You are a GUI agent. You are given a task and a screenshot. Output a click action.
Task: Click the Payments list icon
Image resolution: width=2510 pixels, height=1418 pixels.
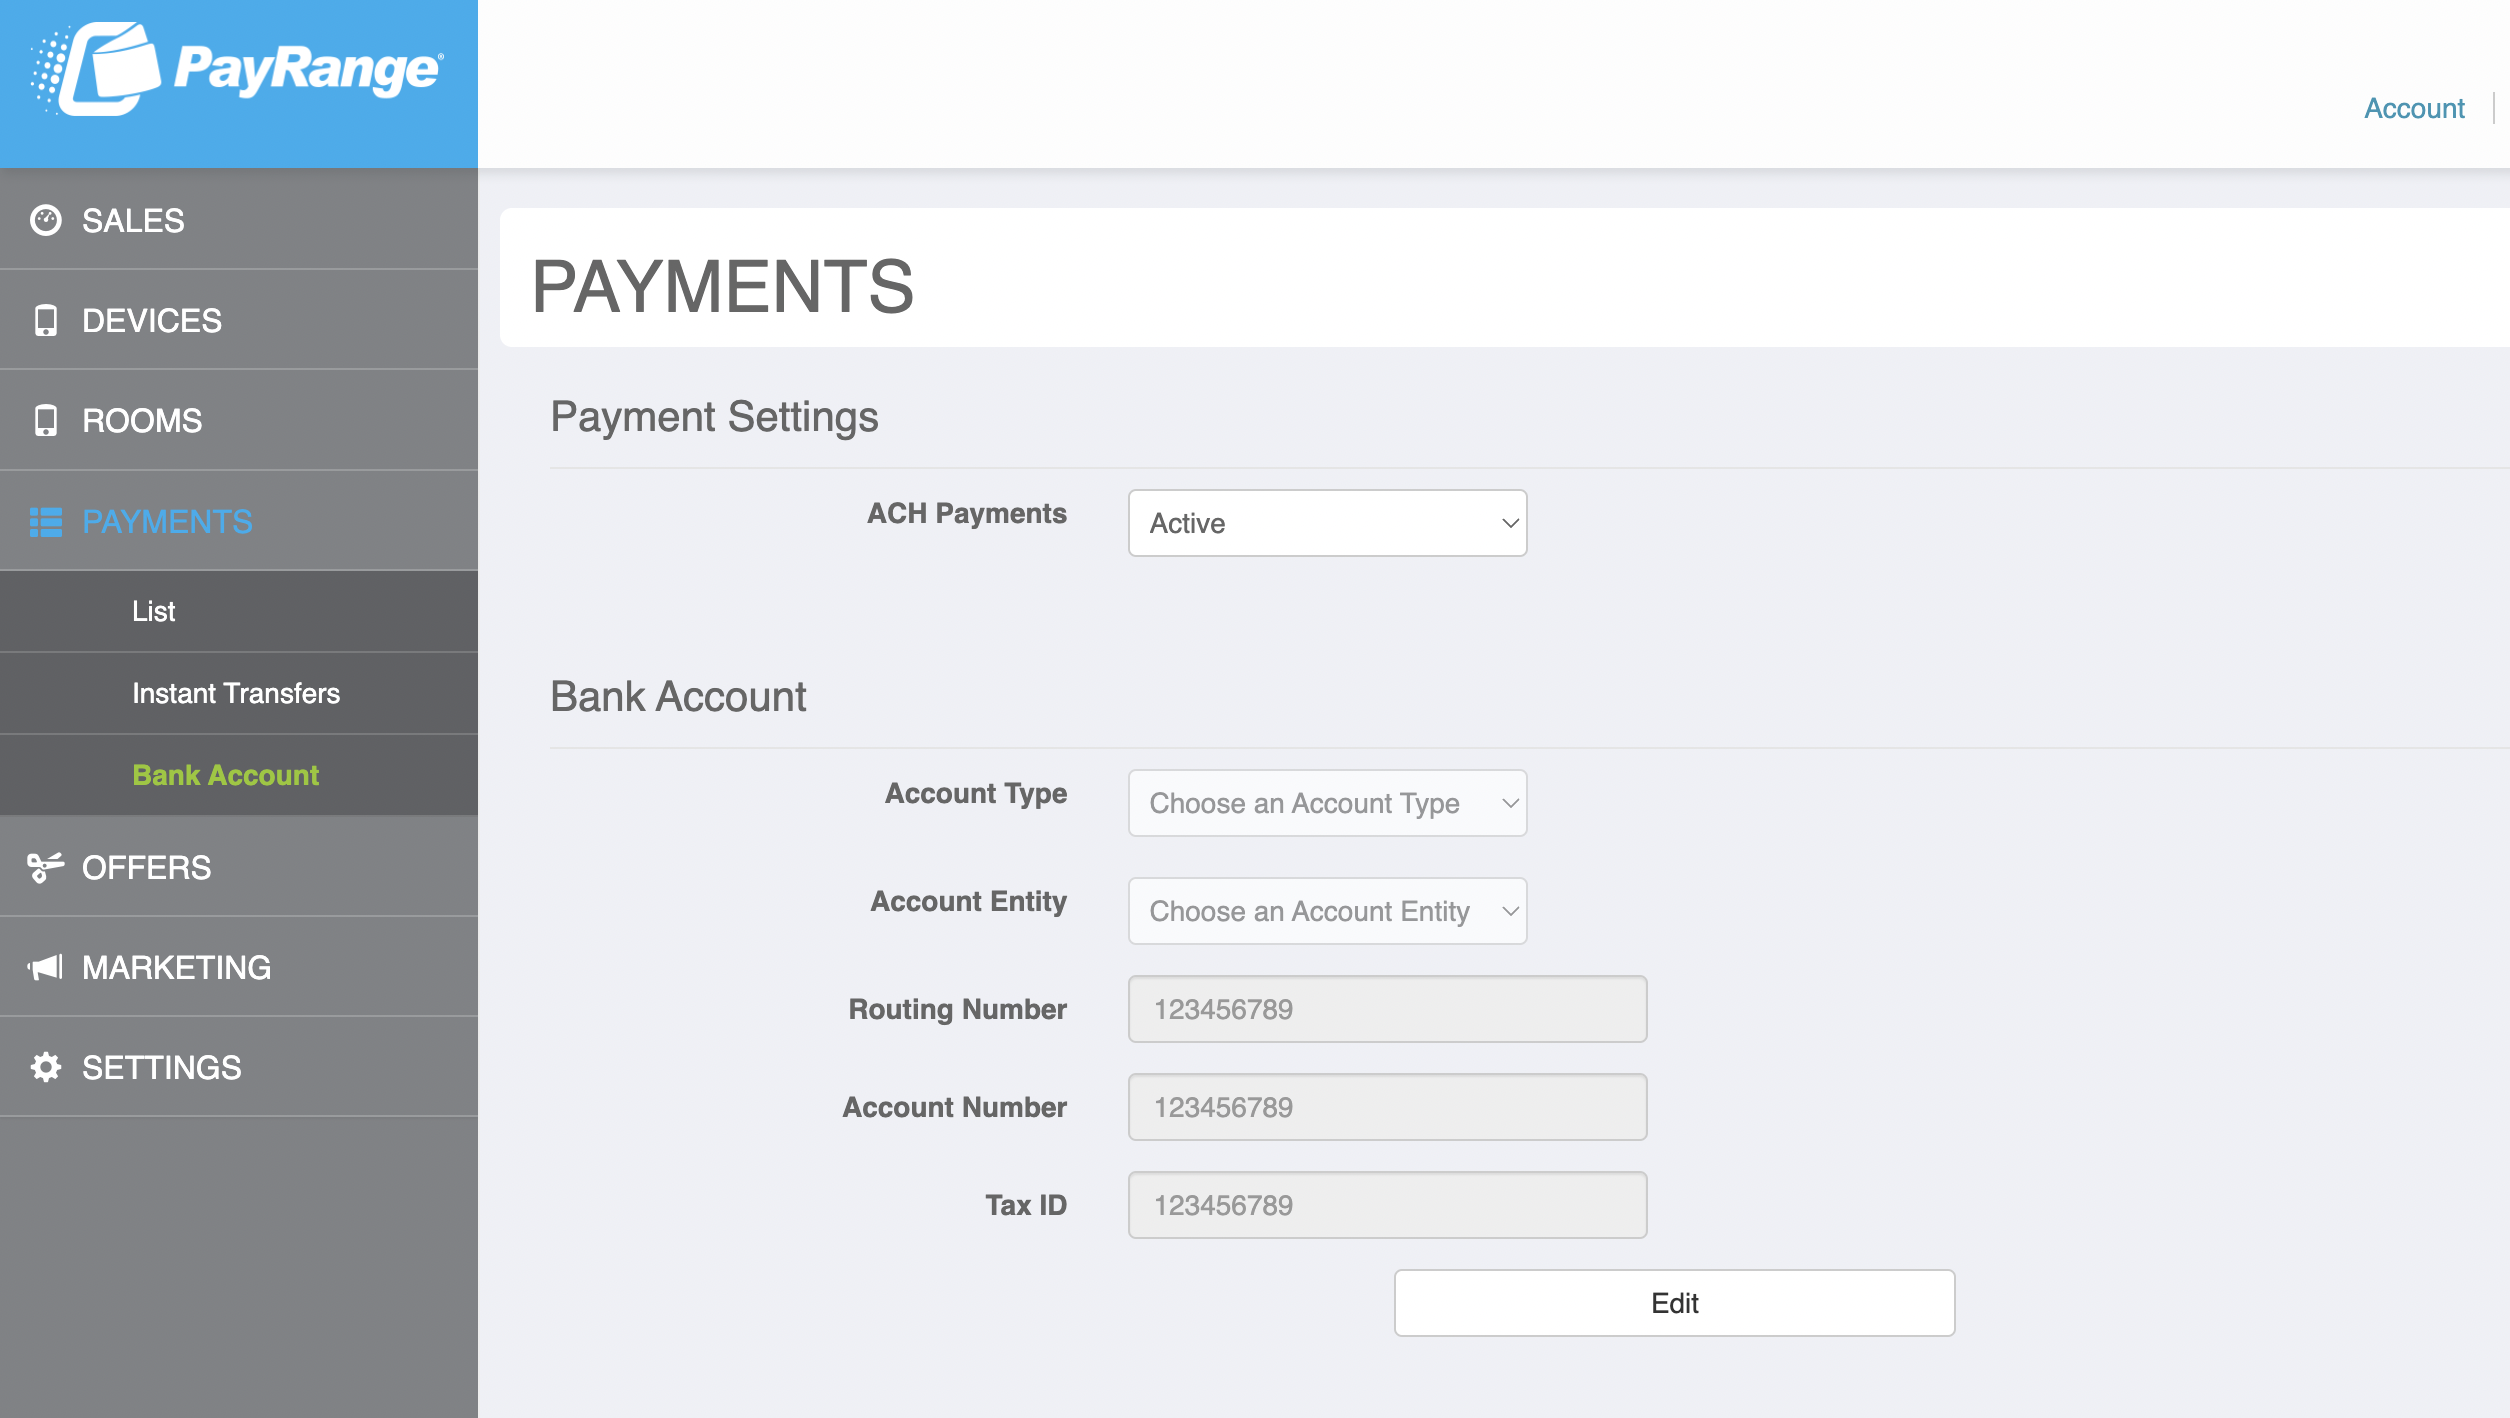[46, 522]
